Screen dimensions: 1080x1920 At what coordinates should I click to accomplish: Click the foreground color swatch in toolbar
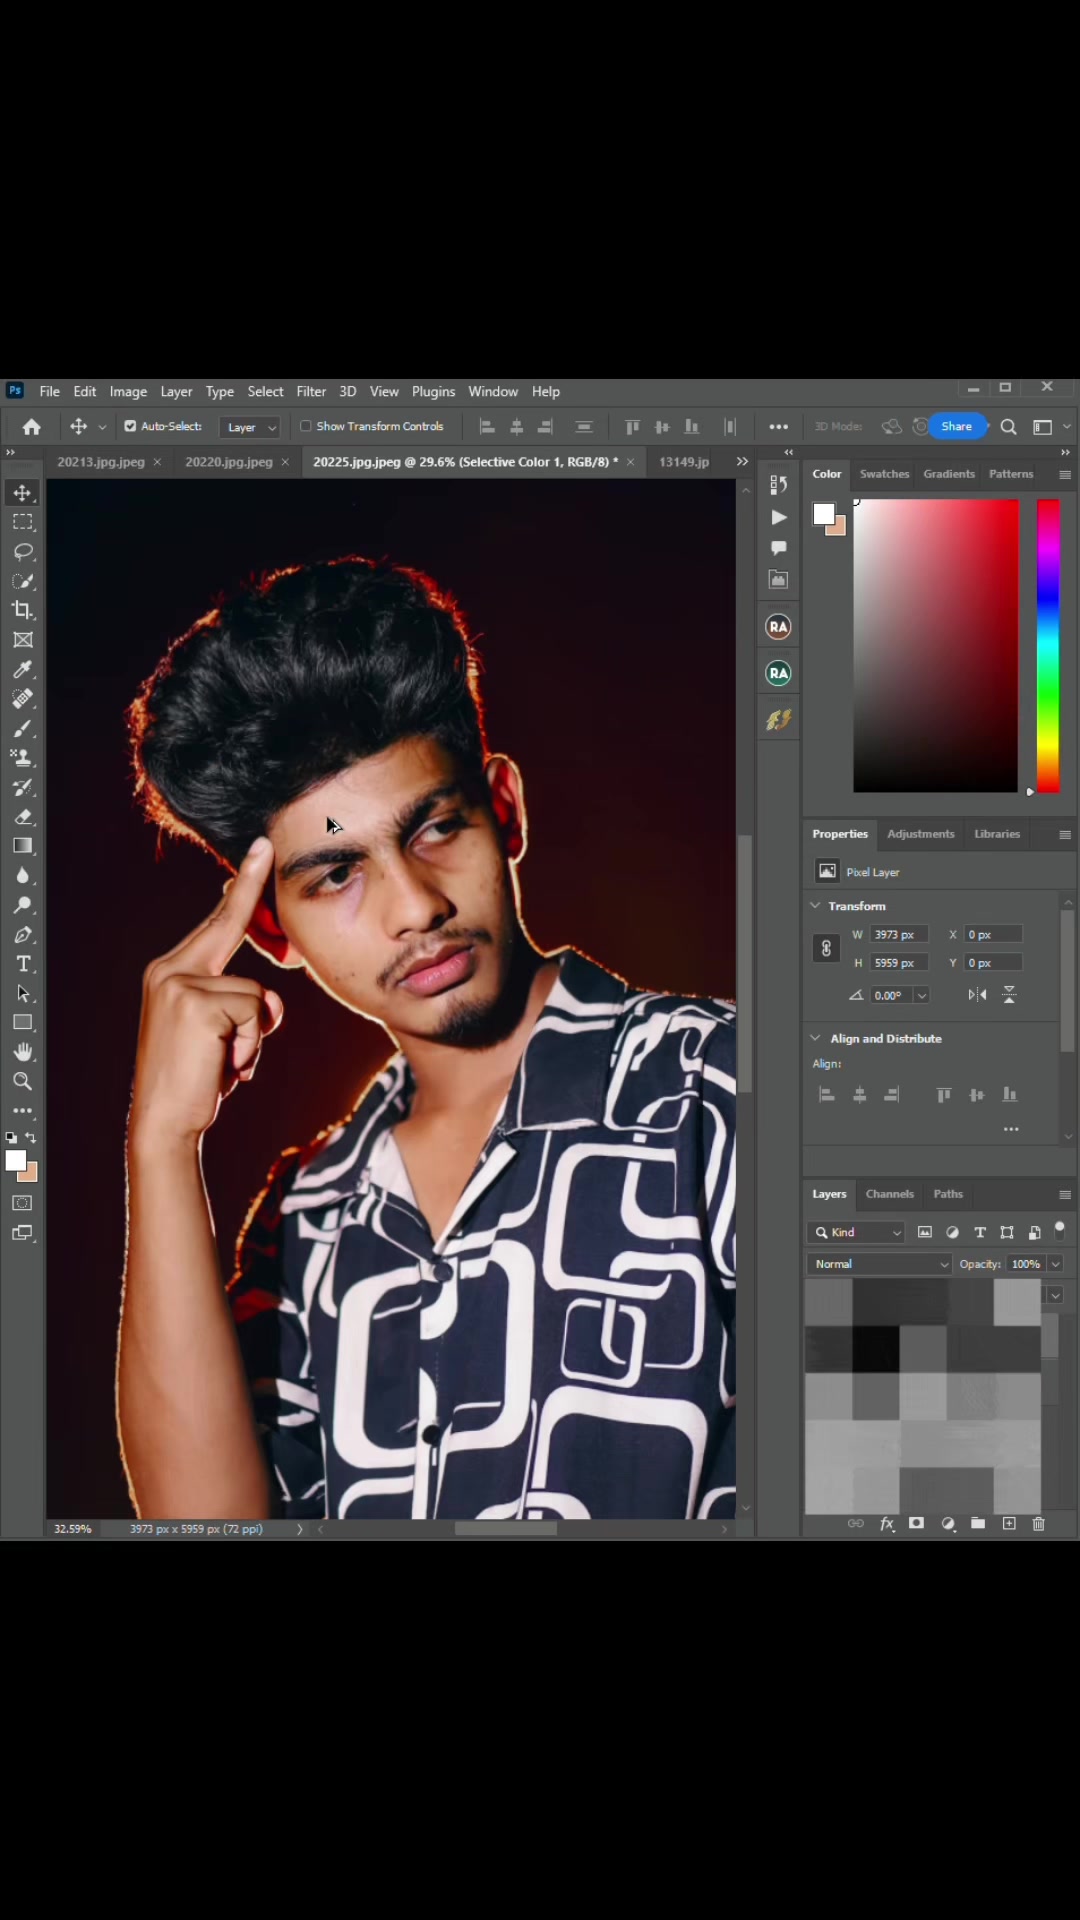[15, 1161]
